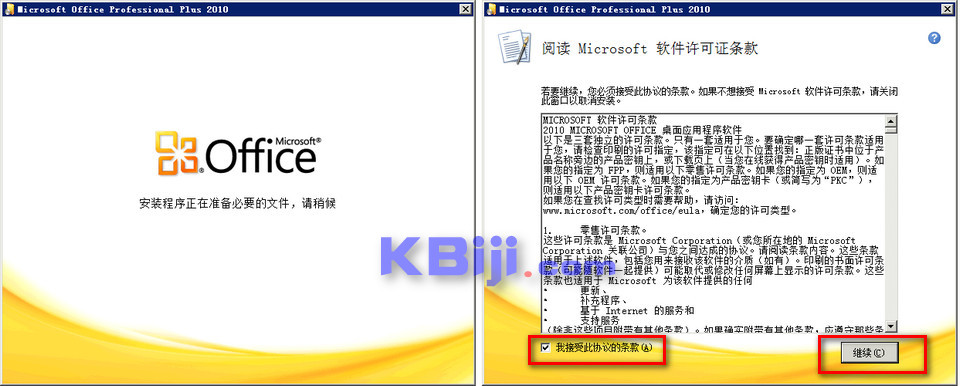Click the 继续(C) continue button
The image size is (960, 386).
click(868, 353)
